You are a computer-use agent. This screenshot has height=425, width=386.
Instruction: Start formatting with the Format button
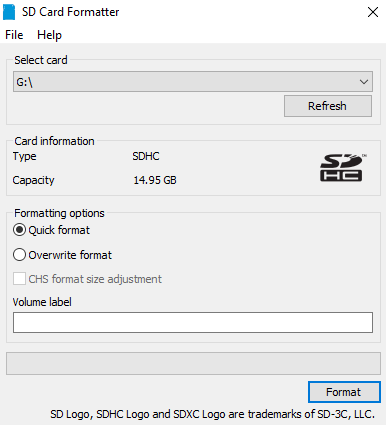(344, 392)
